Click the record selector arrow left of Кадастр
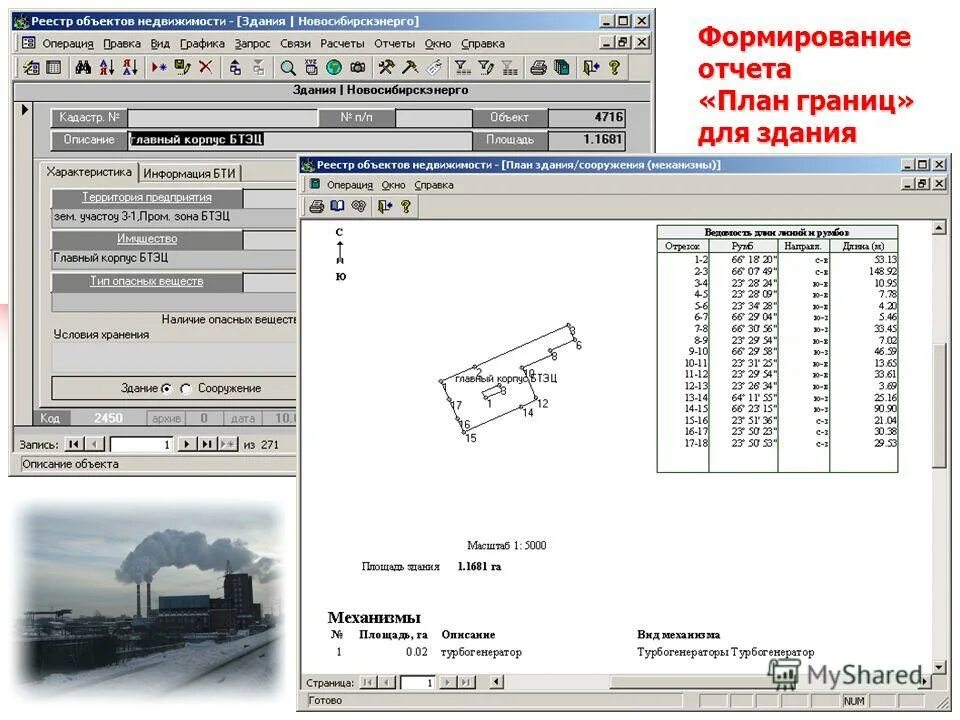 click(x=24, y=110)
